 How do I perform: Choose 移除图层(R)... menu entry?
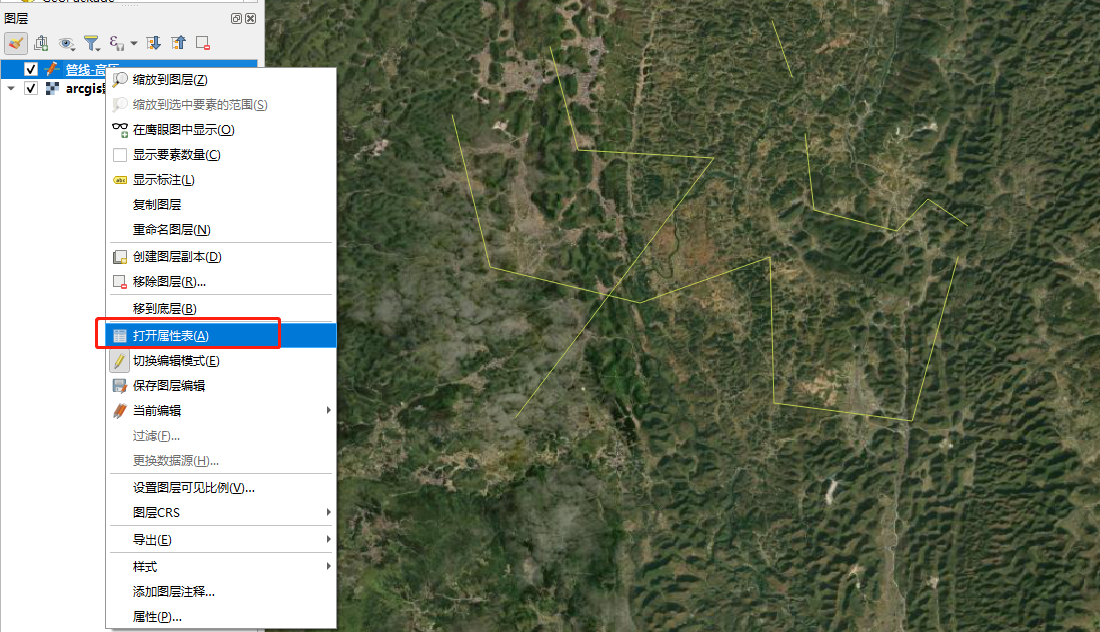(221, 282)
